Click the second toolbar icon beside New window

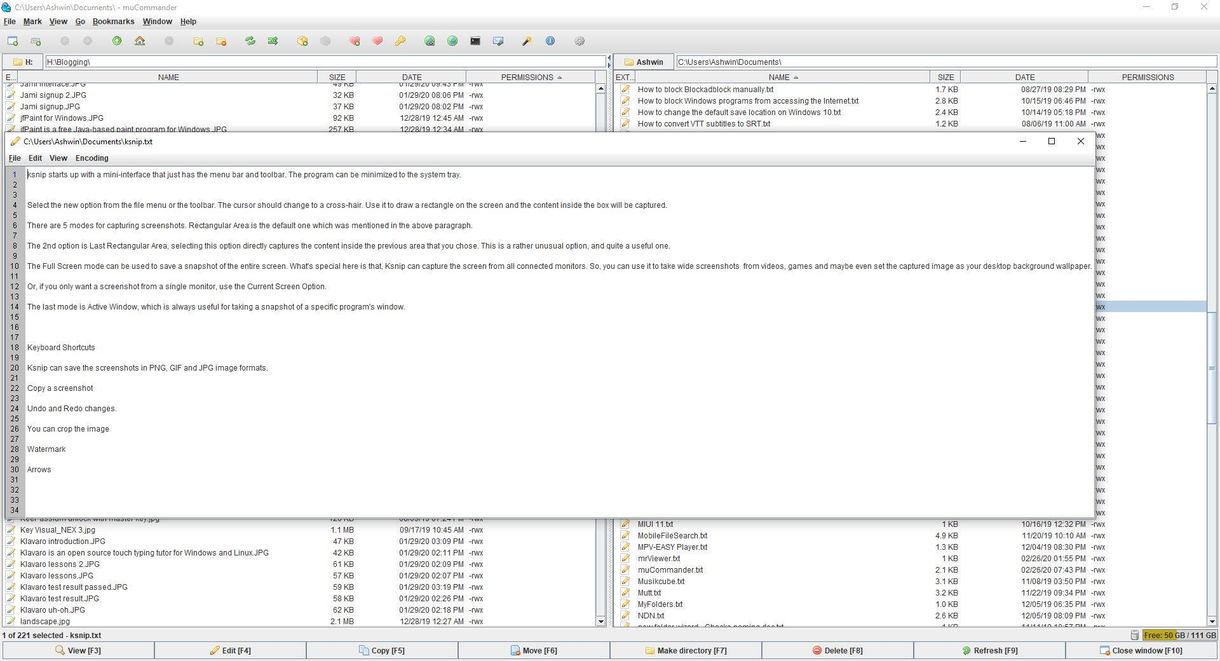coord(36,41)
